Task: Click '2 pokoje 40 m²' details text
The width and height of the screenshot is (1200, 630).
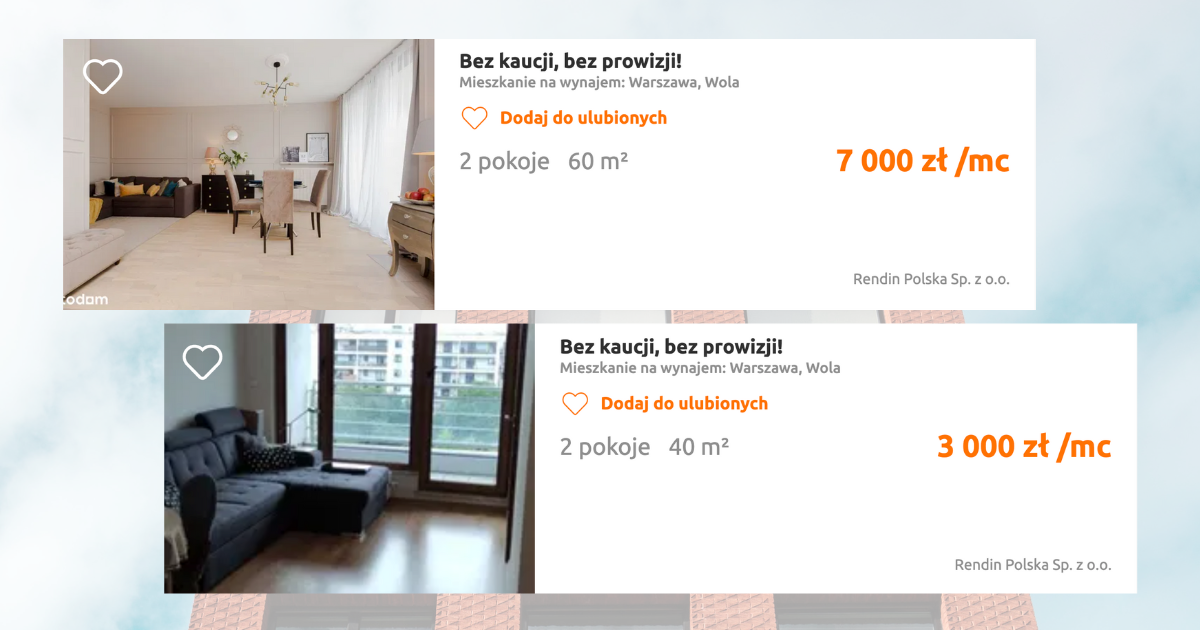Action: 644,447
